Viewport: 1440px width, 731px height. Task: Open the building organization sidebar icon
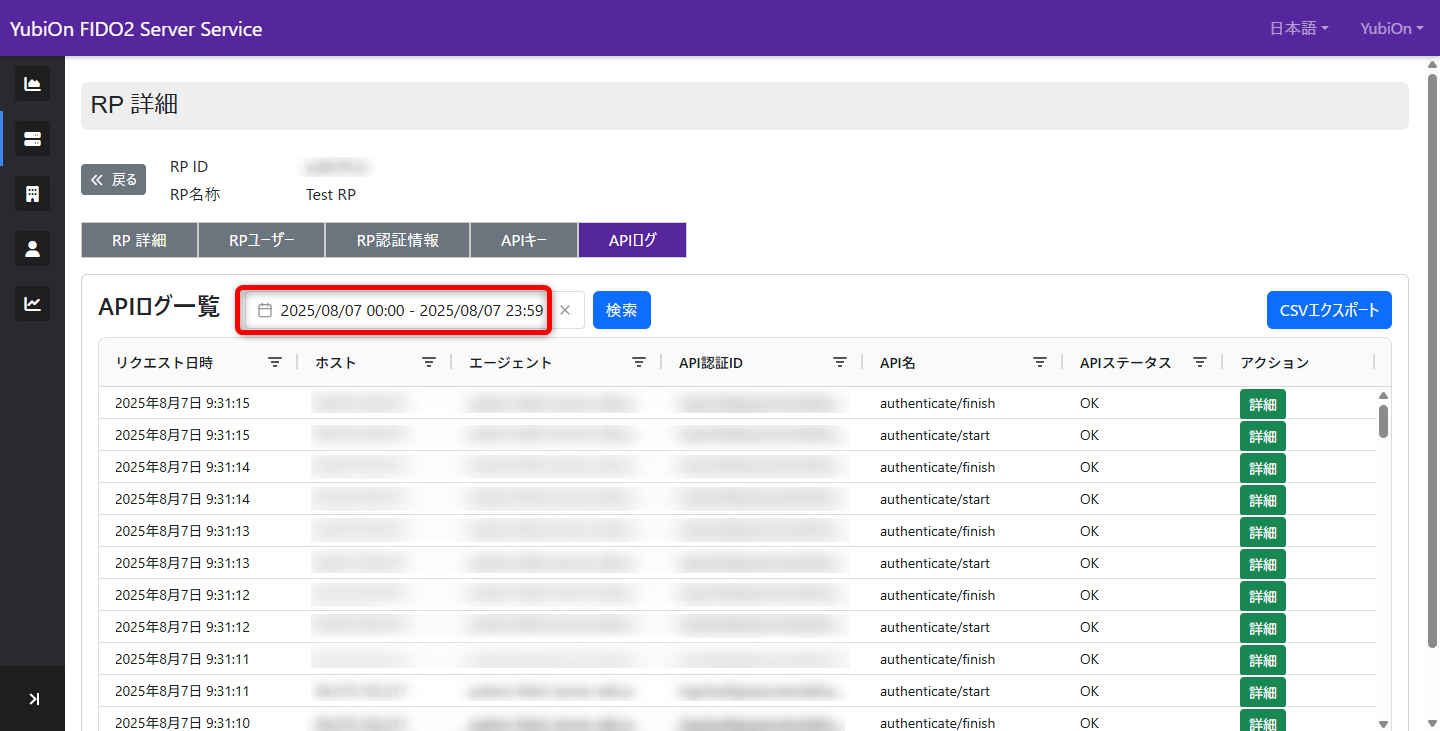pos(32,194)
